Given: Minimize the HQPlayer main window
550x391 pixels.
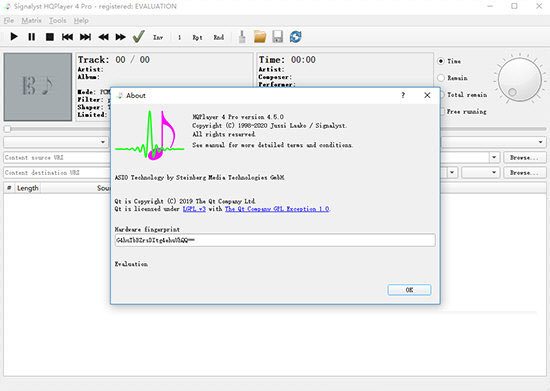Looking at the screenshot, I should click(490, 6).
